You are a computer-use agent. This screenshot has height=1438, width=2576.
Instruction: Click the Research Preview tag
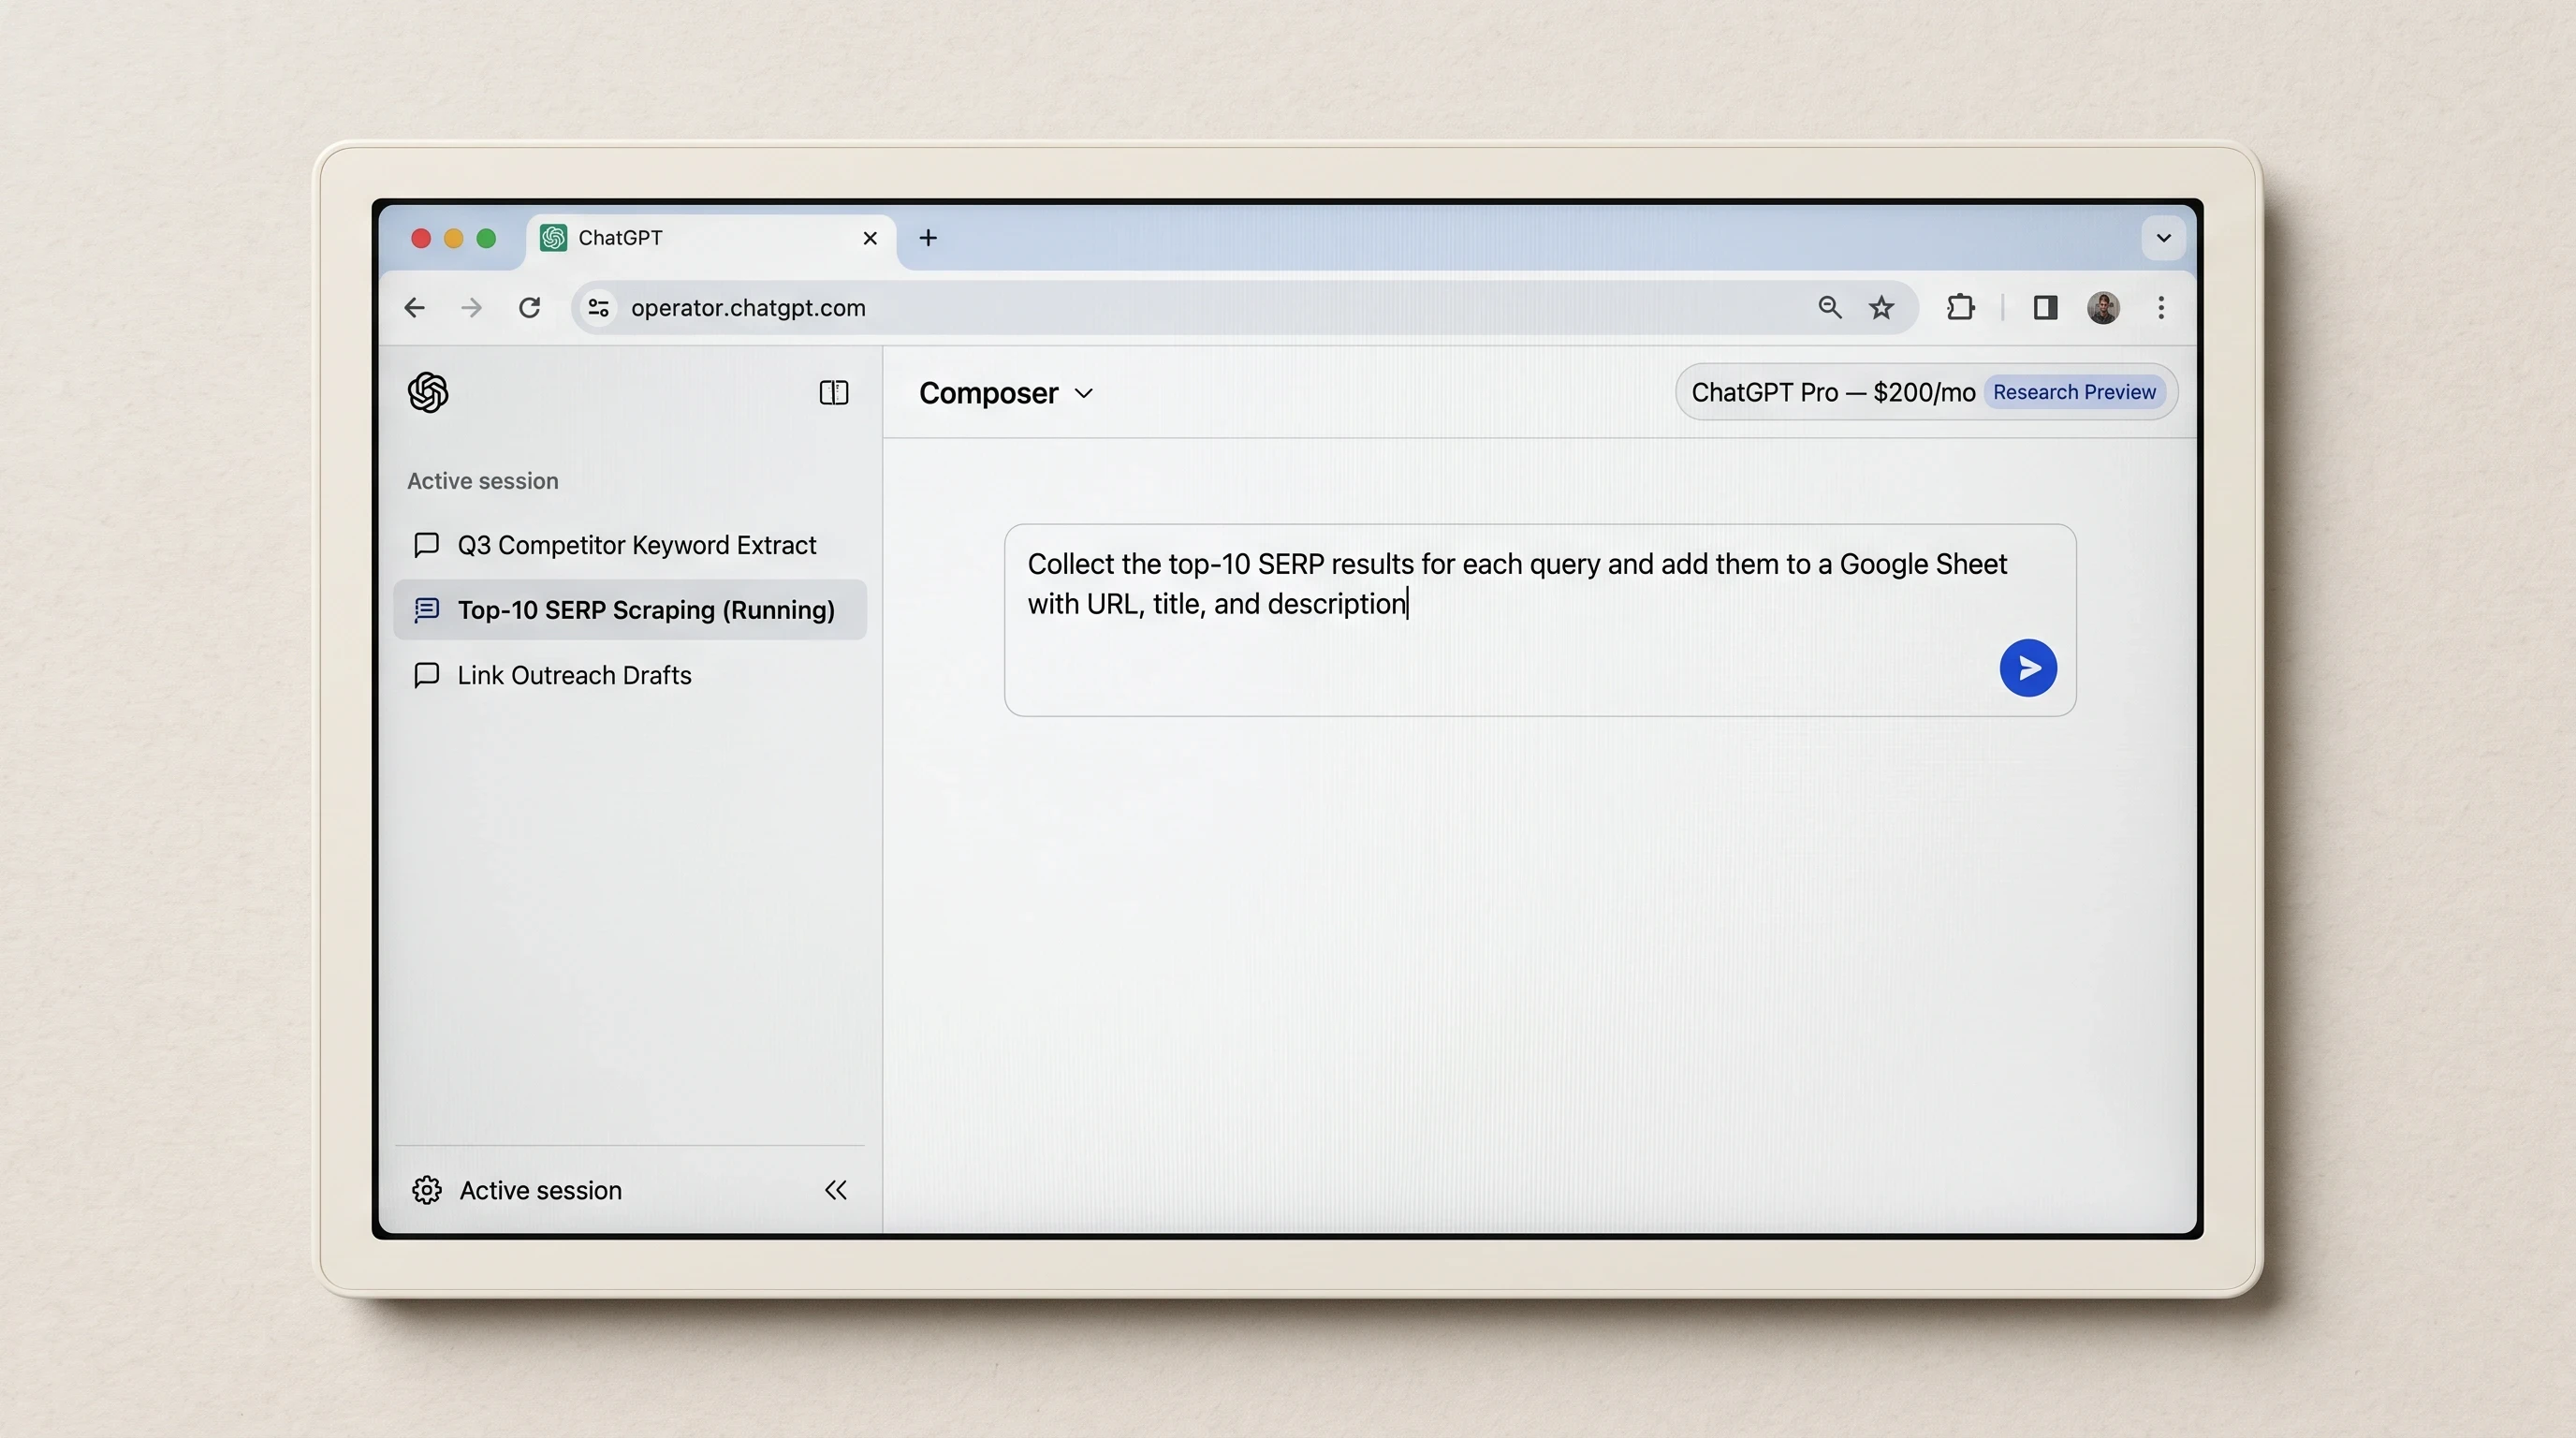pos(2074,392)
